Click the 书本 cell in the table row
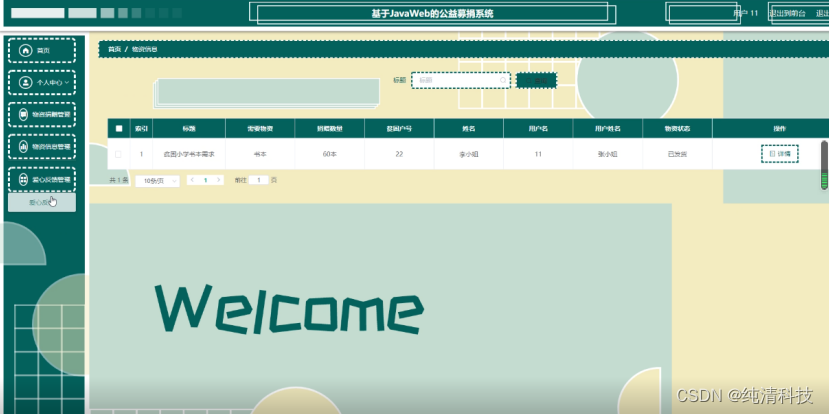Screen dimensions: 829x414 click(x=260, y=154)
